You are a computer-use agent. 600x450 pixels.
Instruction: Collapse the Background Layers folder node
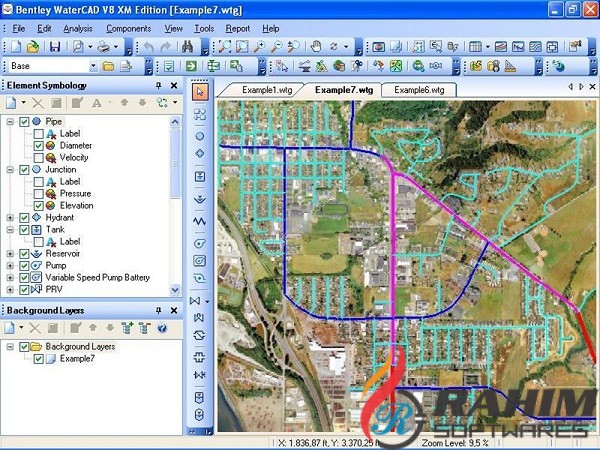[x=10, y=347]
